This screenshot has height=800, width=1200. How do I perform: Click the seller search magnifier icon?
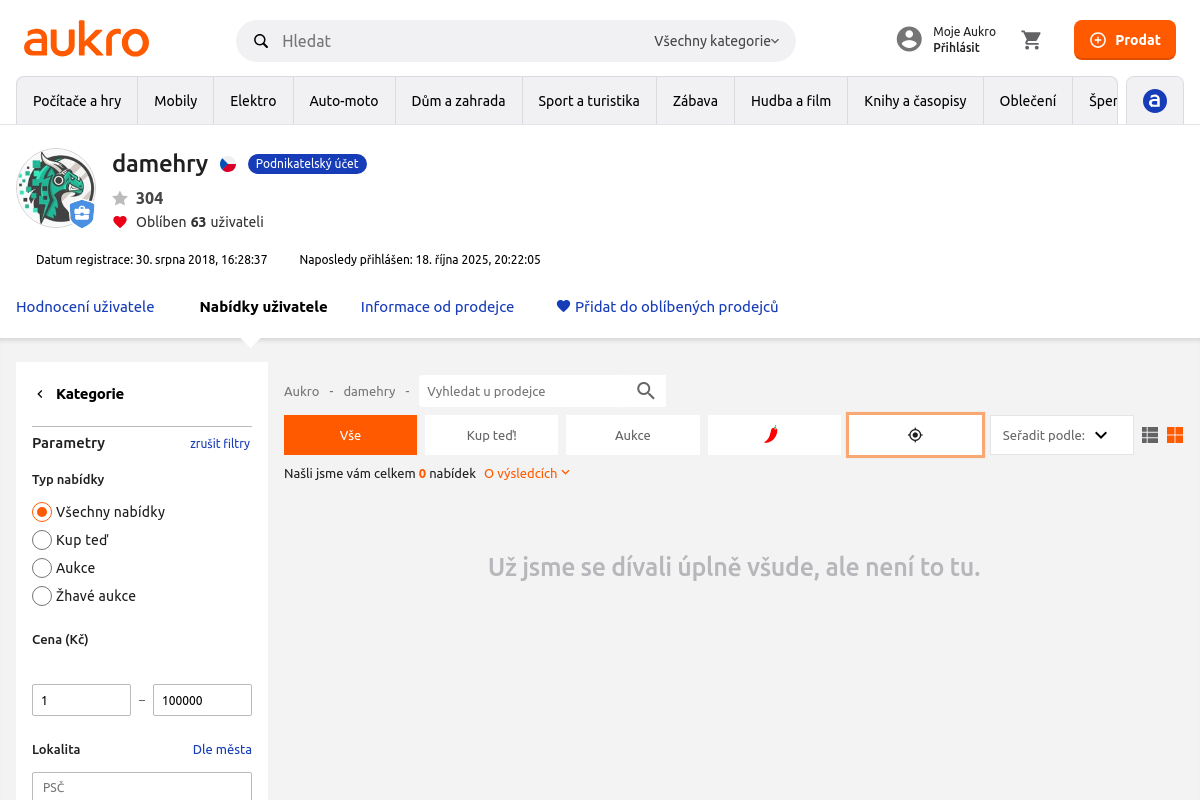pos(646,391)
